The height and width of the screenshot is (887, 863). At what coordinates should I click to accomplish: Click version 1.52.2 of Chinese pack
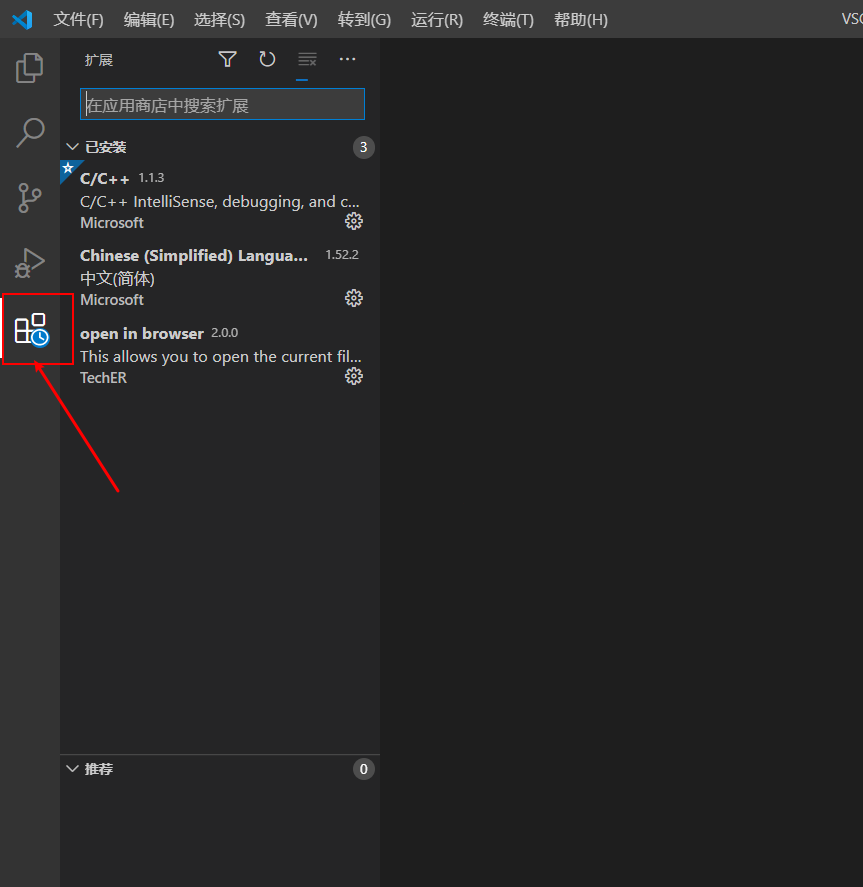coord(342,255)
